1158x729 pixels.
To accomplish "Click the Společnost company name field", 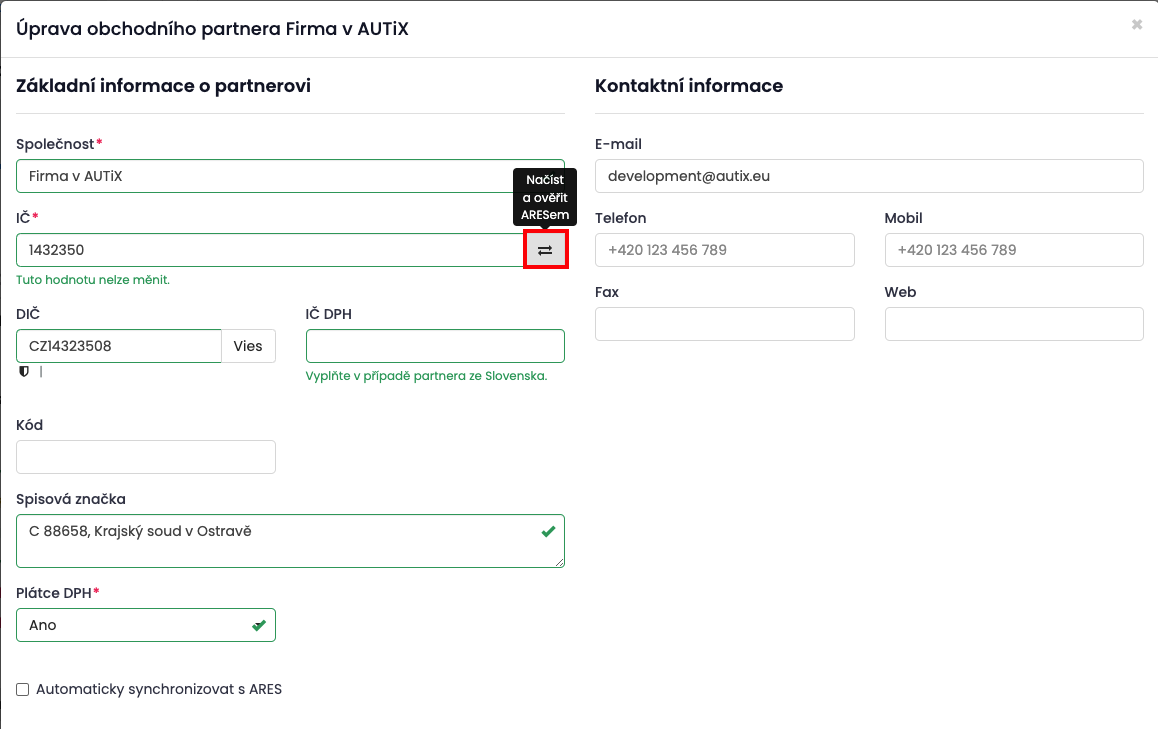I will click(270, 176).
